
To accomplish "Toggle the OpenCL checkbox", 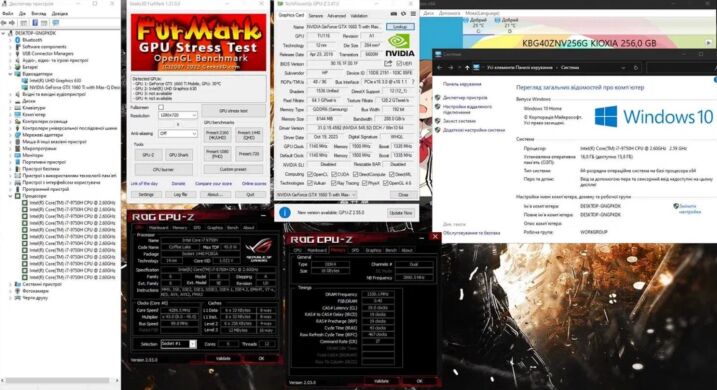I will click(310, 174).
